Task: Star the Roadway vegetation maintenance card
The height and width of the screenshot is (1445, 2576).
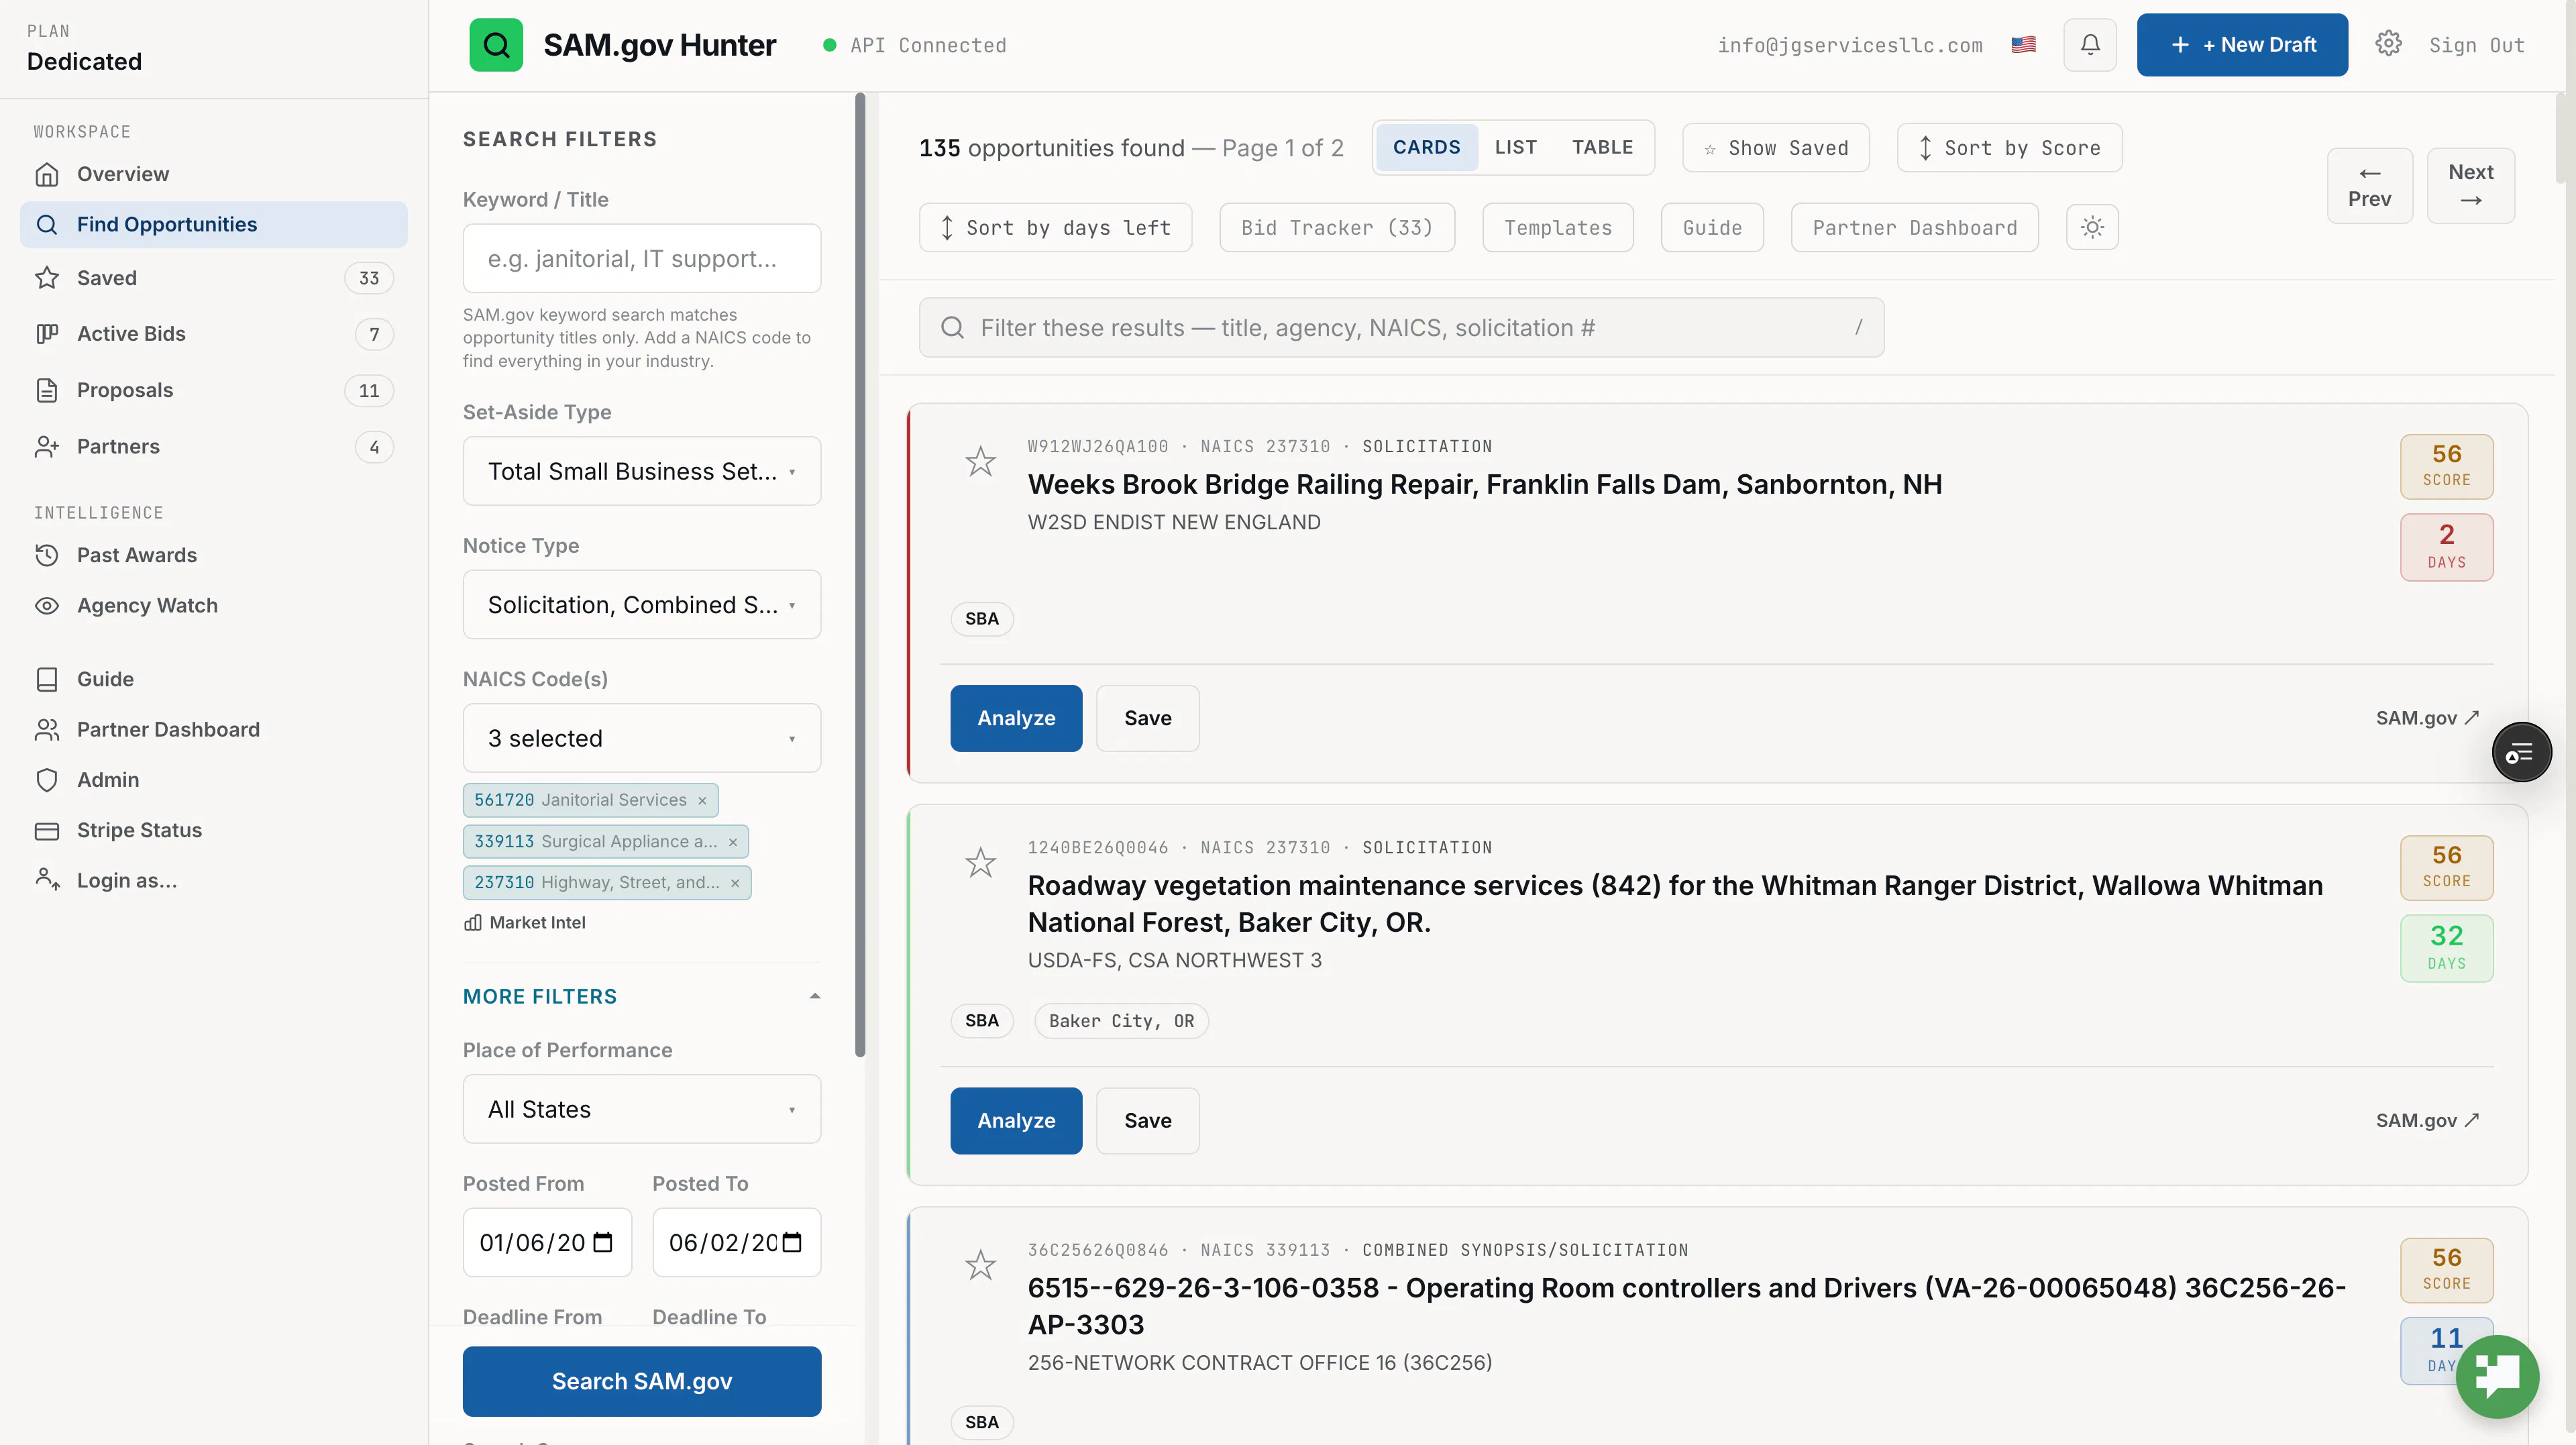Action: tap(980, 862)
